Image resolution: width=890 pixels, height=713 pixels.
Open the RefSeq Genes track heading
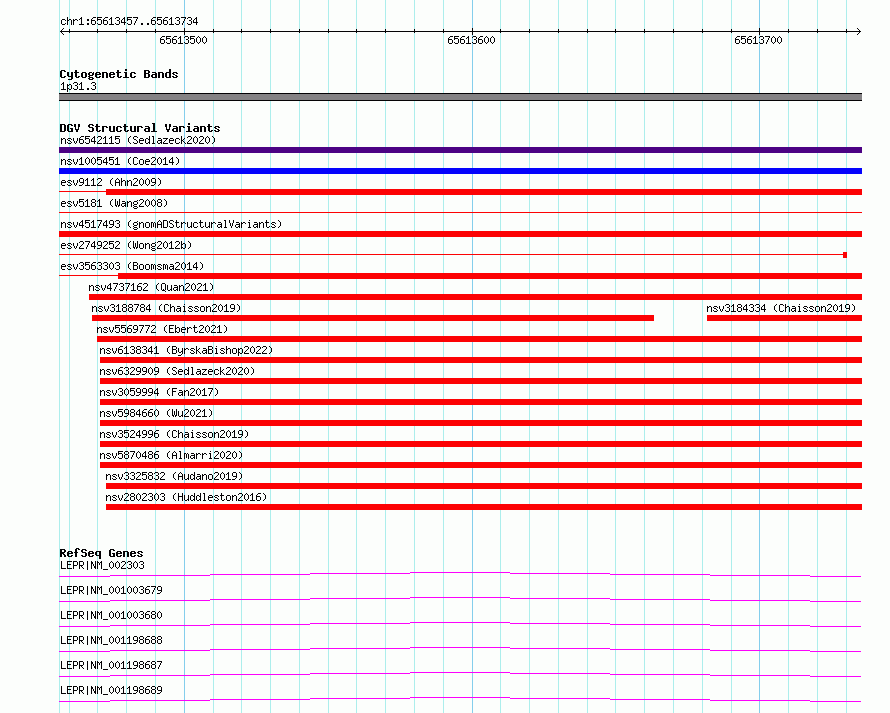(101, 553)
